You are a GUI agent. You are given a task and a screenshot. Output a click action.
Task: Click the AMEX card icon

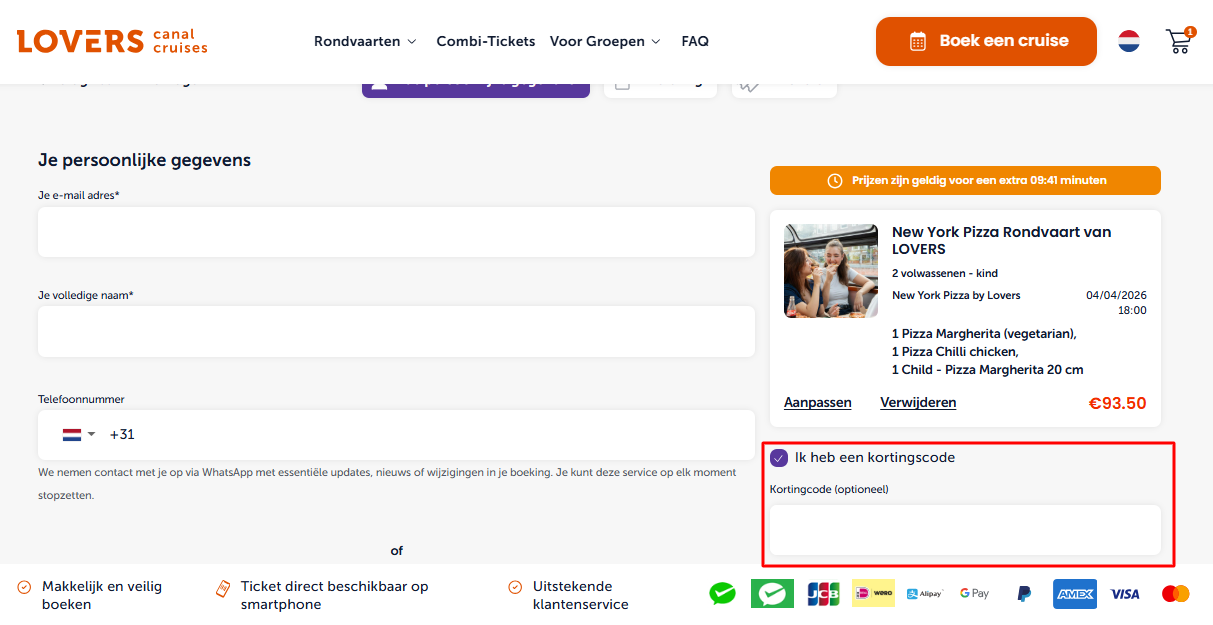coord(1074,594)
